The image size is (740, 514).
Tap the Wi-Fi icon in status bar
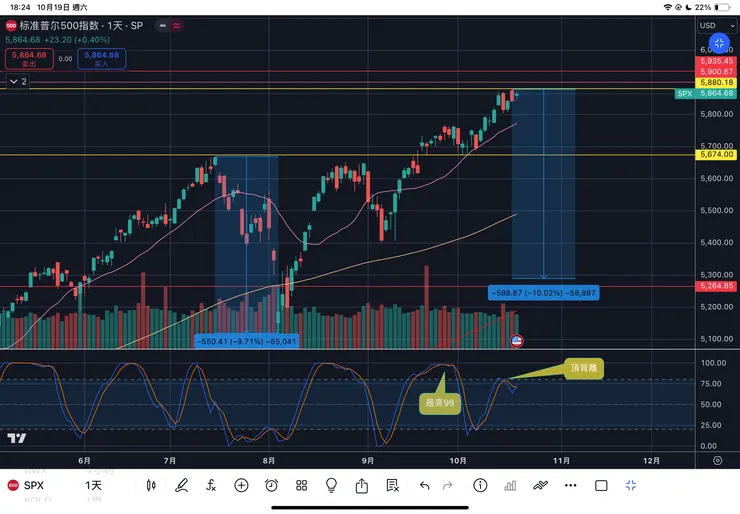(x=667, y=7)
